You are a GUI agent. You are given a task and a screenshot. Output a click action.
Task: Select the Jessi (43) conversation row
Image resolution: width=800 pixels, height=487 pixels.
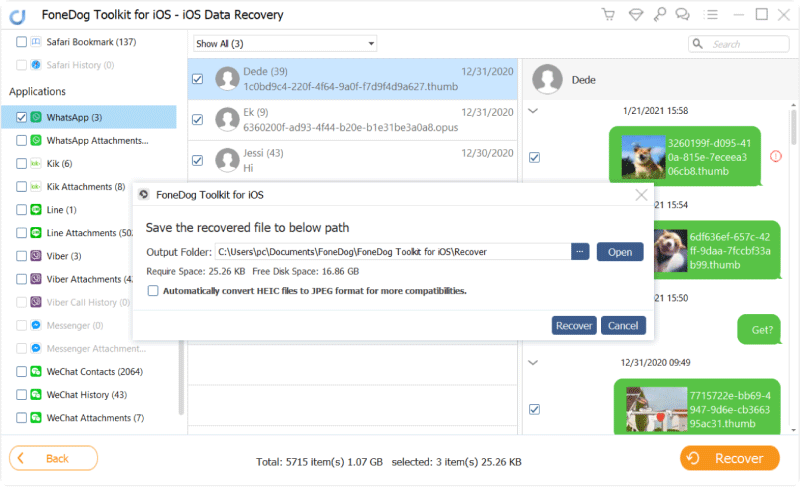353,160
